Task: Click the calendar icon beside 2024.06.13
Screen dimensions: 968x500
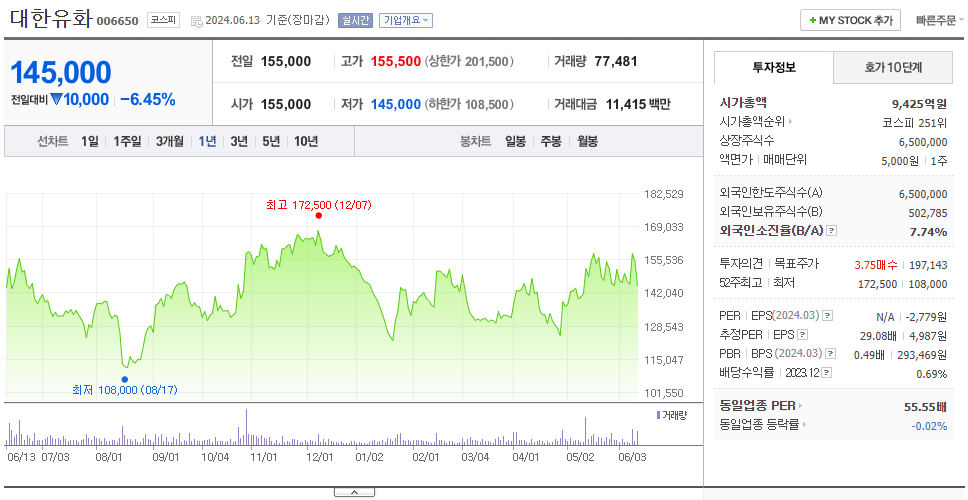Action: pyautogui.click(x=196, y=21)
